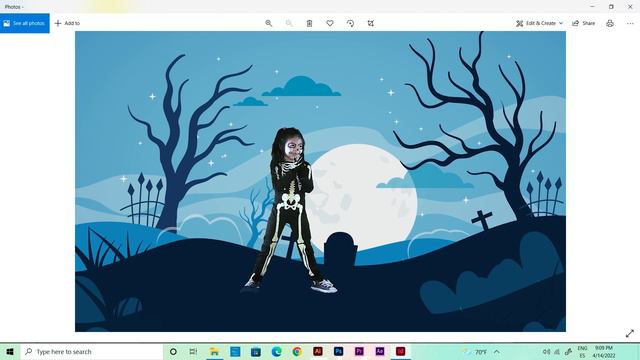Minimize the Photos window
640x360 pixels.
point(592,7)
